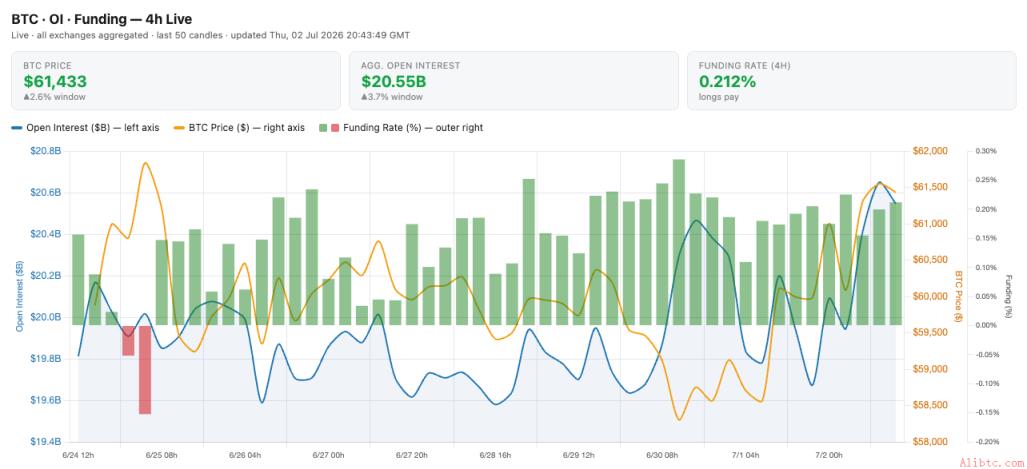Image resolution: width=1027 pixels, height=469 pixels.
Task: Click the green Funding Rate legend swatch
Action: click(x=322, y=128)
